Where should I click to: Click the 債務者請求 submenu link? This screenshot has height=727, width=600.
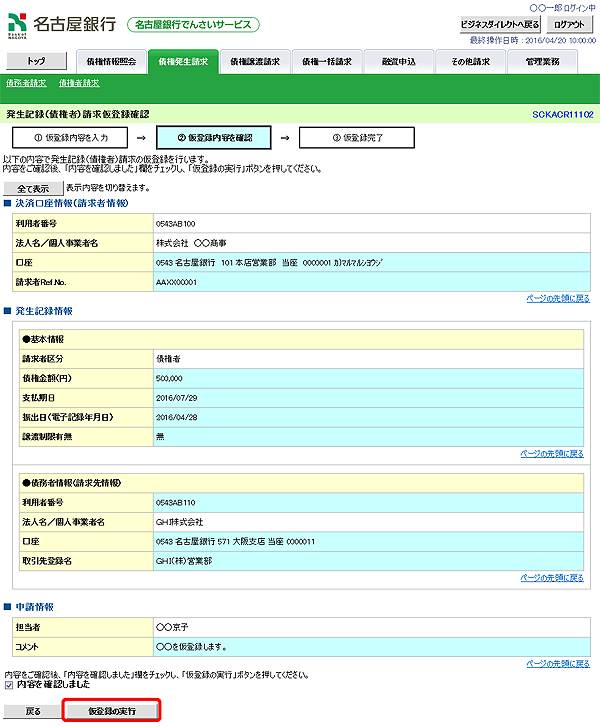pyautogui.click(x=26, y=83)
